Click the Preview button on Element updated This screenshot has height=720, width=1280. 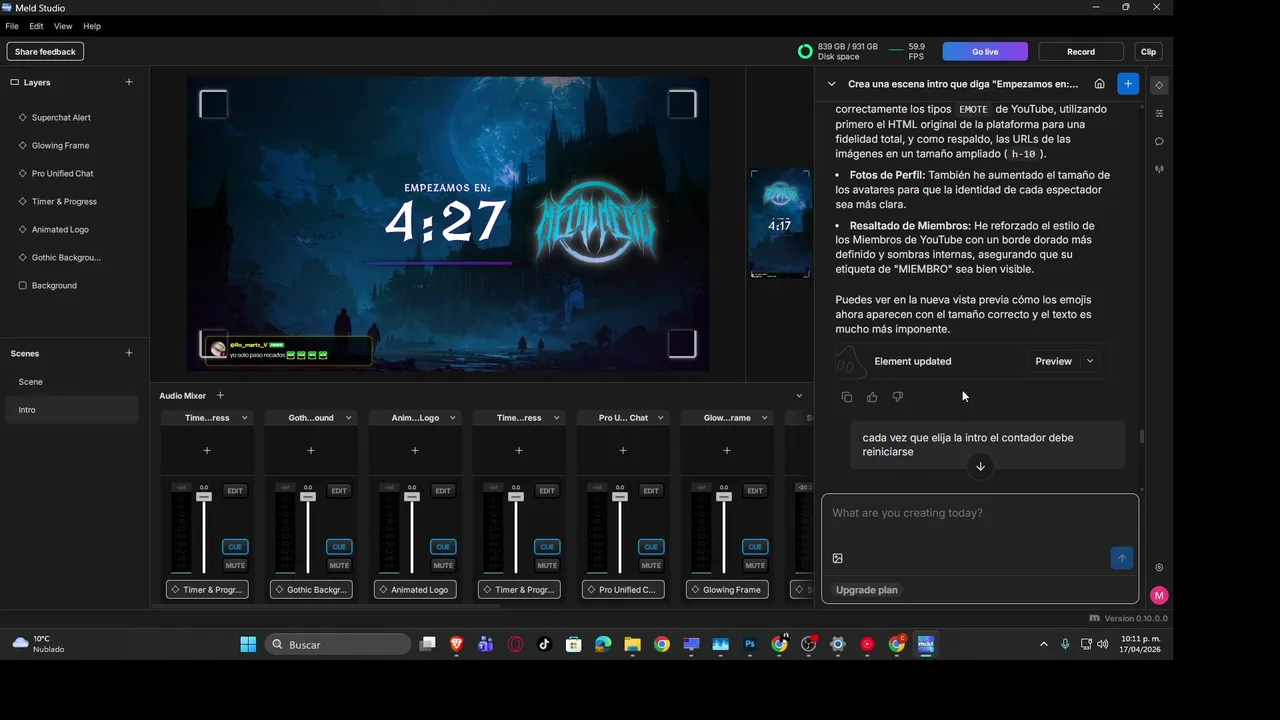point(1053,361)
